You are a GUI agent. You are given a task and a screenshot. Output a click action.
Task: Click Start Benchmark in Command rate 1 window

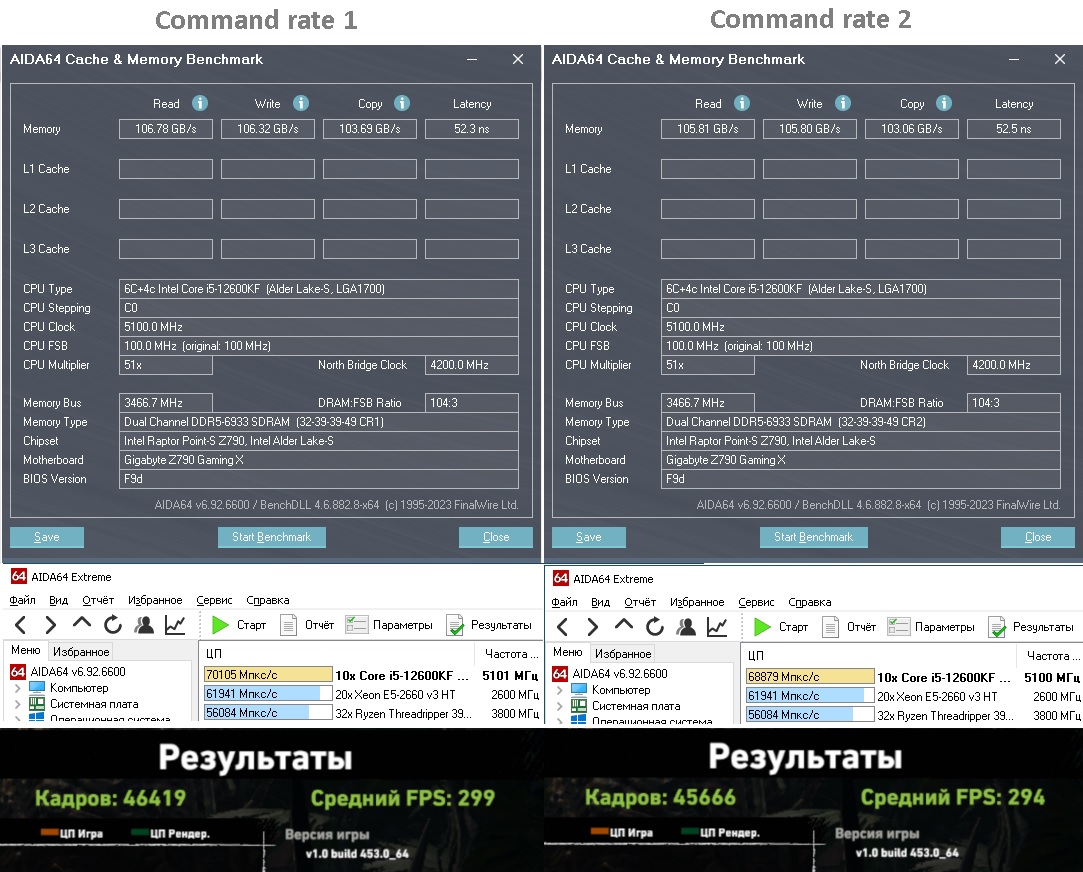[x=271, y=537]
